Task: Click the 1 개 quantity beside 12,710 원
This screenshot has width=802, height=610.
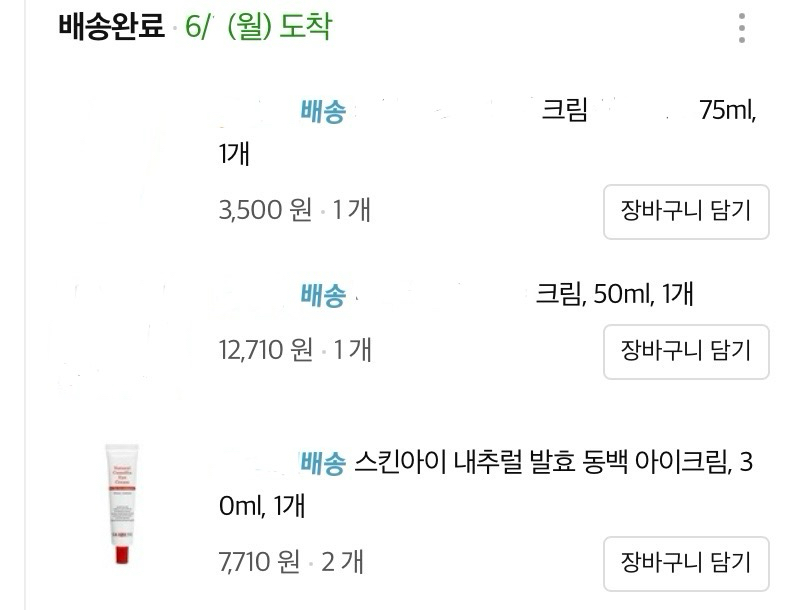Action: 351,351
